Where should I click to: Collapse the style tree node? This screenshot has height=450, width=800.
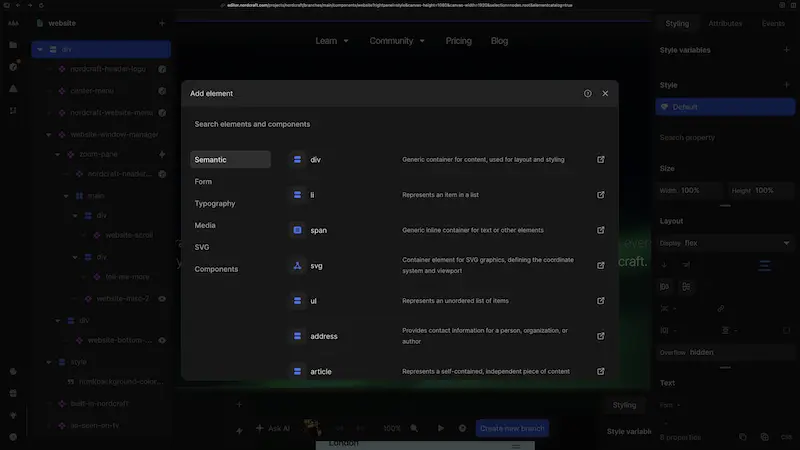[x=48, y=362]
